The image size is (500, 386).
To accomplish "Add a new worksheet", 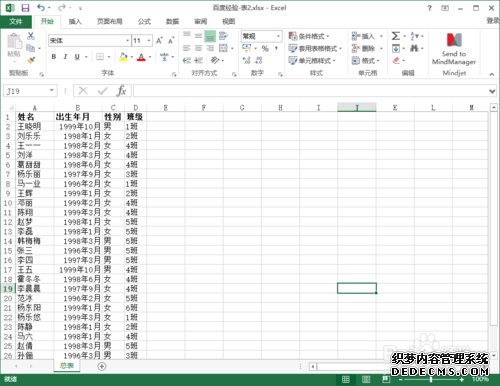I will (x=102, y=366).
